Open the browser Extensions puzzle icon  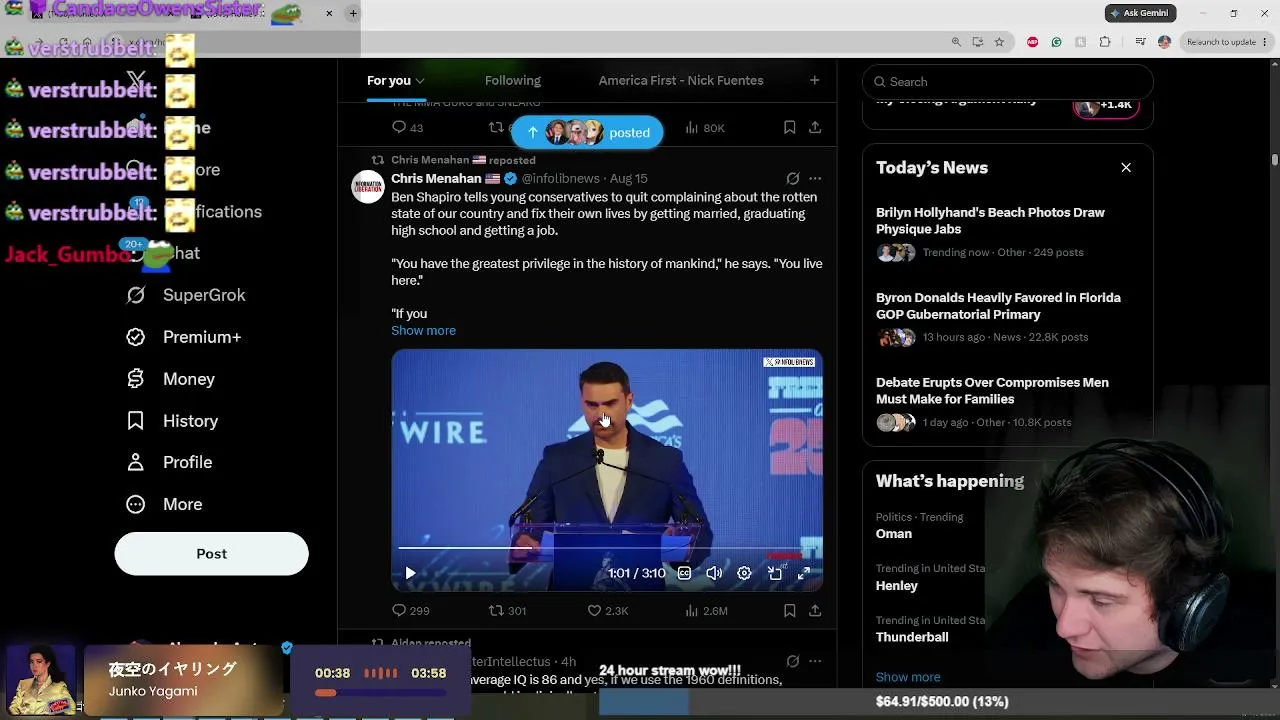pos(1105,42)
